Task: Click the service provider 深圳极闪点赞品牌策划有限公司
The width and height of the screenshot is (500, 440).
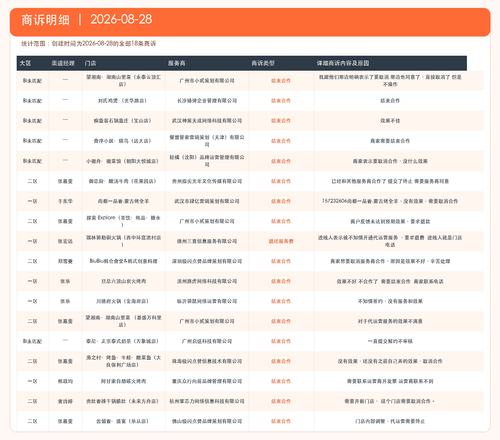Action: [x=207, y=261]
